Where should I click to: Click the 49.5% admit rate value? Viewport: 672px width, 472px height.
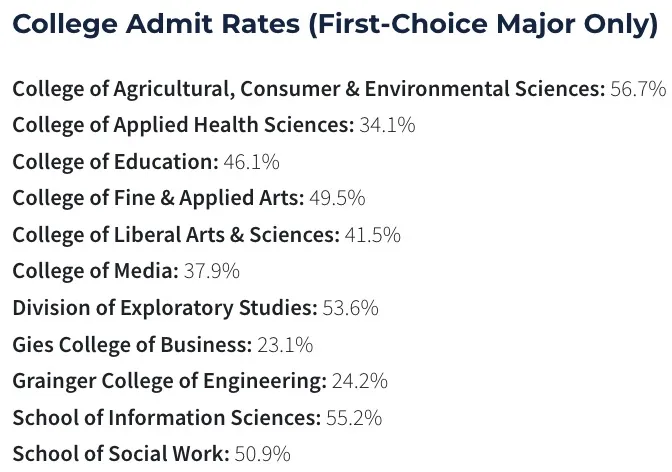[337, 198]
